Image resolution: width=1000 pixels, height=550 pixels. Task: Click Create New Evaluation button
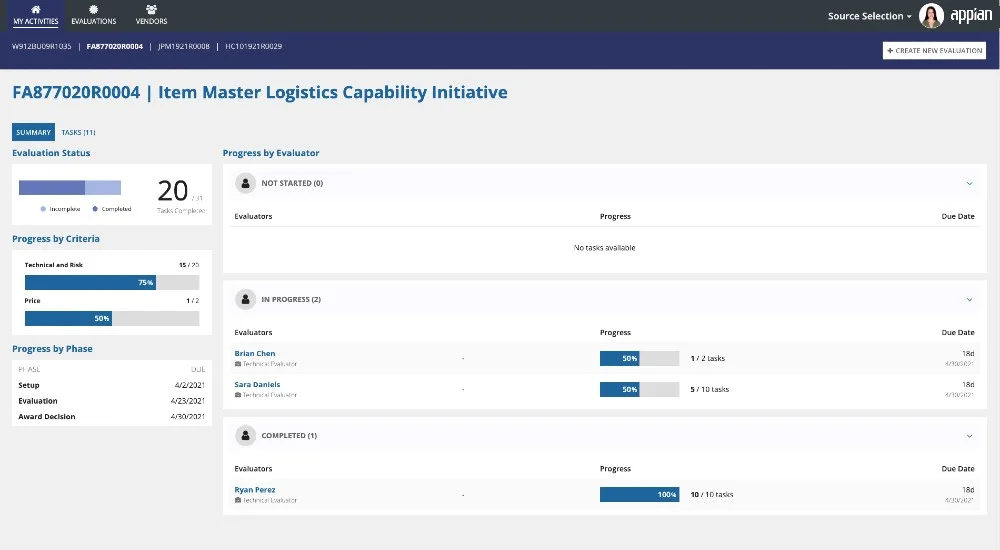pyautogui.click(x=934, y=50)
